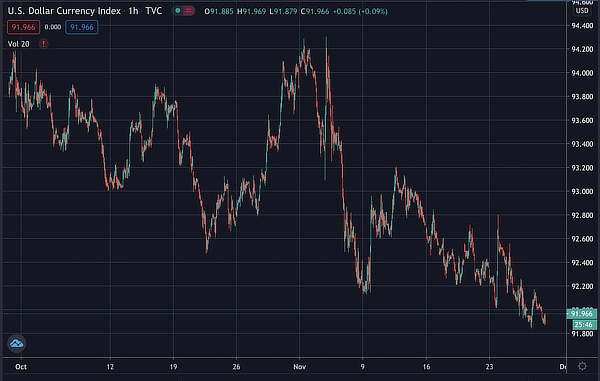Click the 25:46 countdown timer label
The height and width of the screenshot is (381, 600).
click(x=584, y=325)
